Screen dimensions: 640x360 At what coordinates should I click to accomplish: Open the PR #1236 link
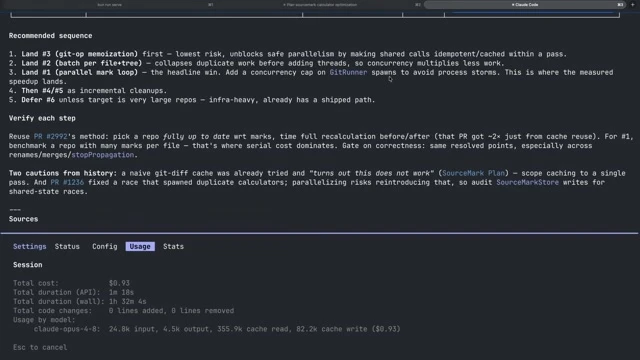[x=67, y=182]
